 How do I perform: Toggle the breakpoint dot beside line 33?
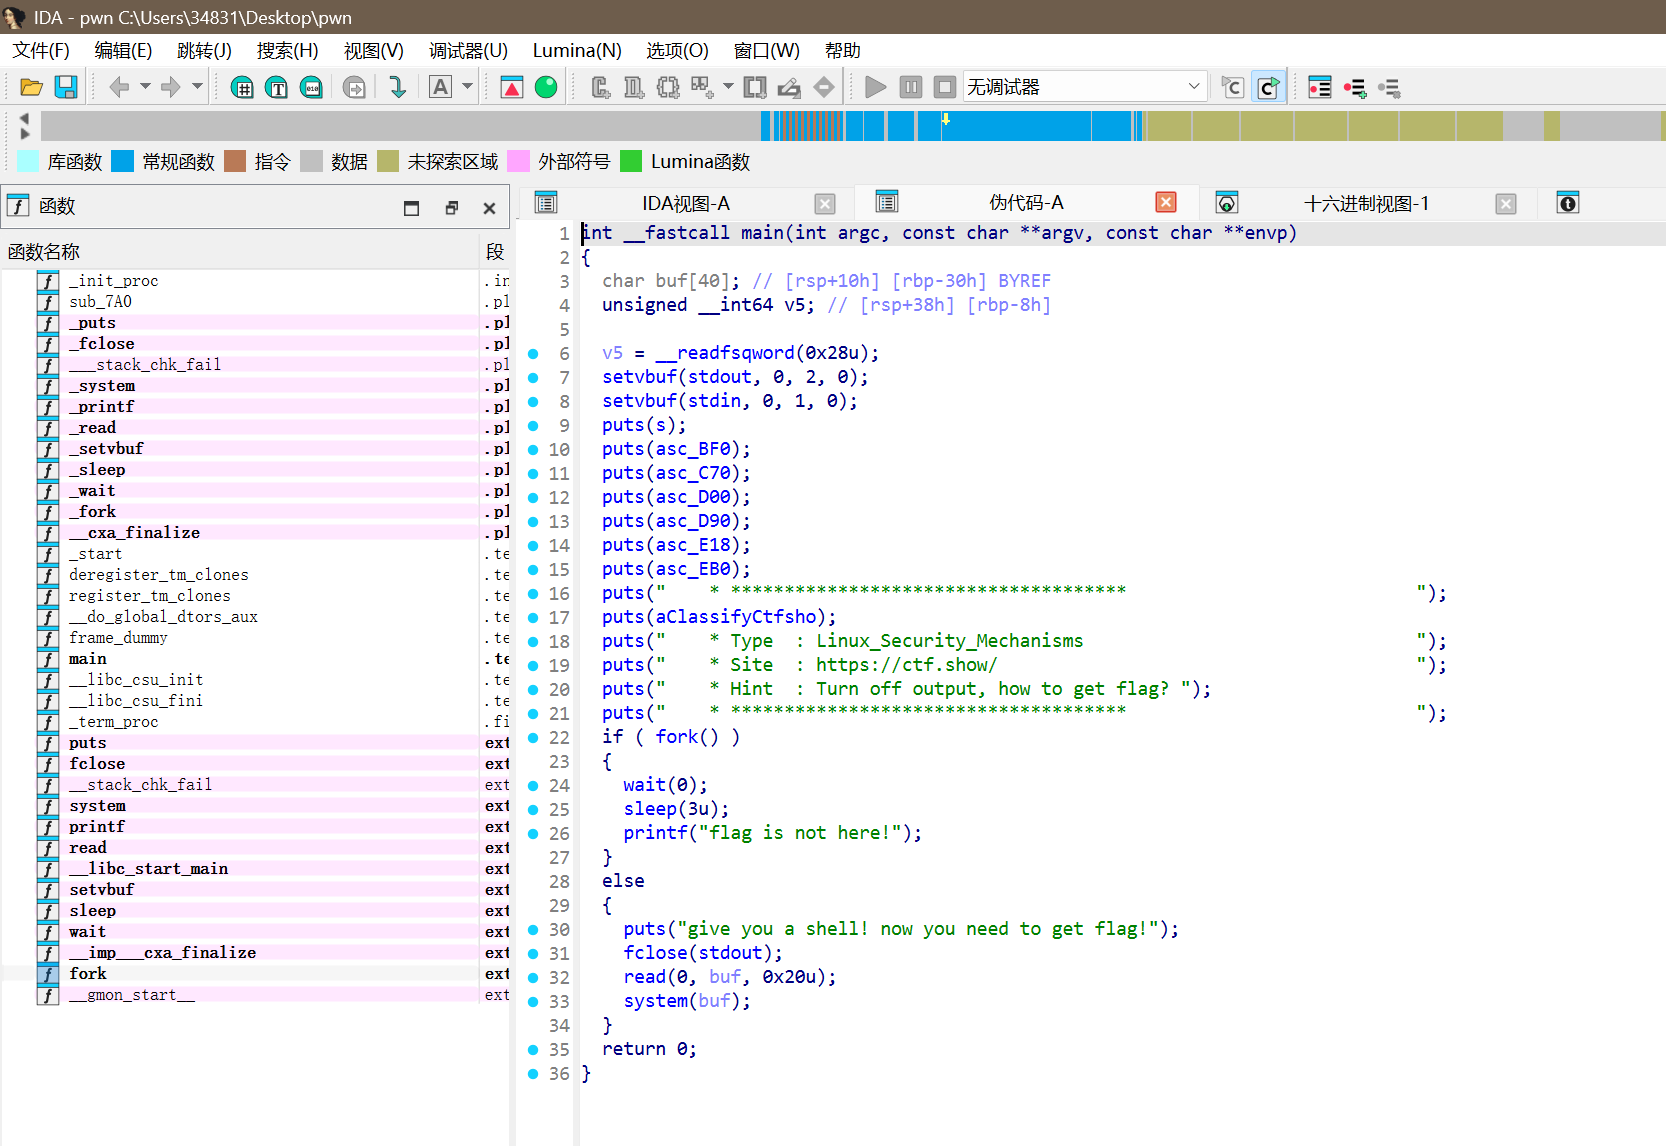pyautogui.click(x=533, y=1002)
